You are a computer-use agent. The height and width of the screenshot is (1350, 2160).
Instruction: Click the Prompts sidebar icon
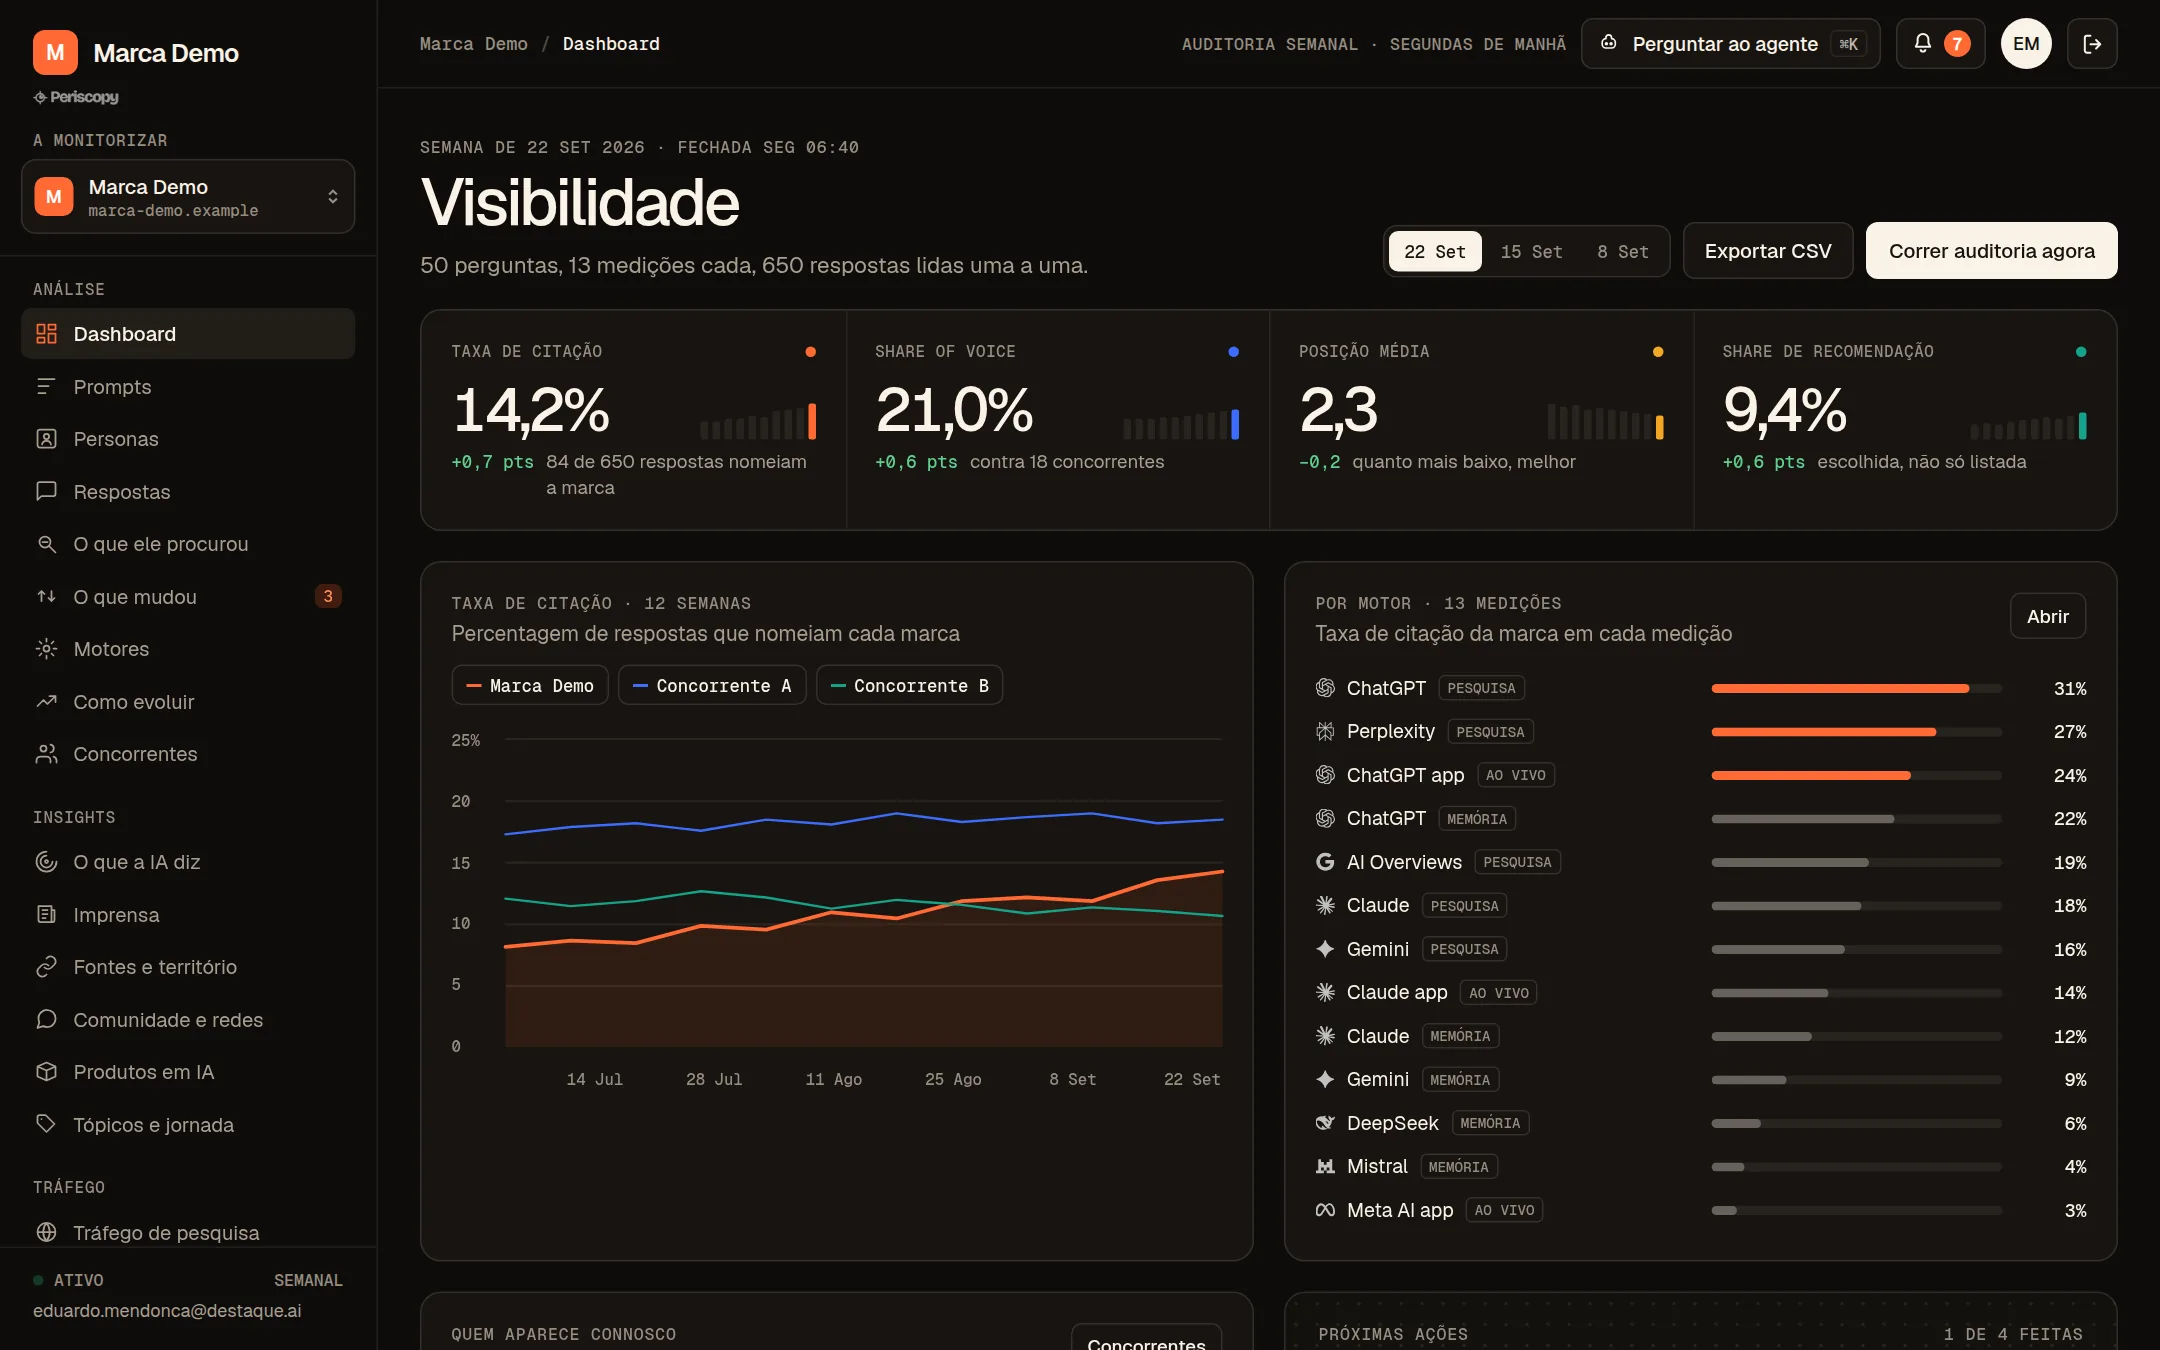(x=46, y=387)
